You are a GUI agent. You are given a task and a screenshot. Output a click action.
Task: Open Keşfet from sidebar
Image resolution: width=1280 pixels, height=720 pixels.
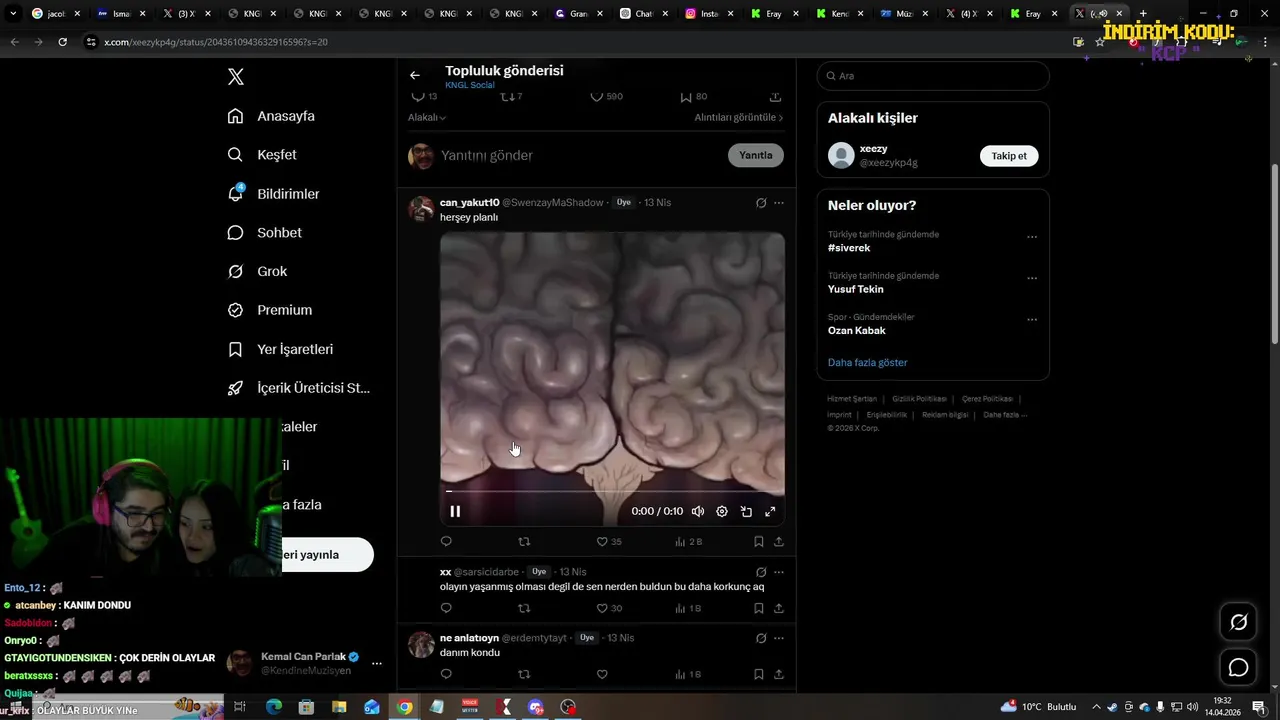tap(262, 155)
